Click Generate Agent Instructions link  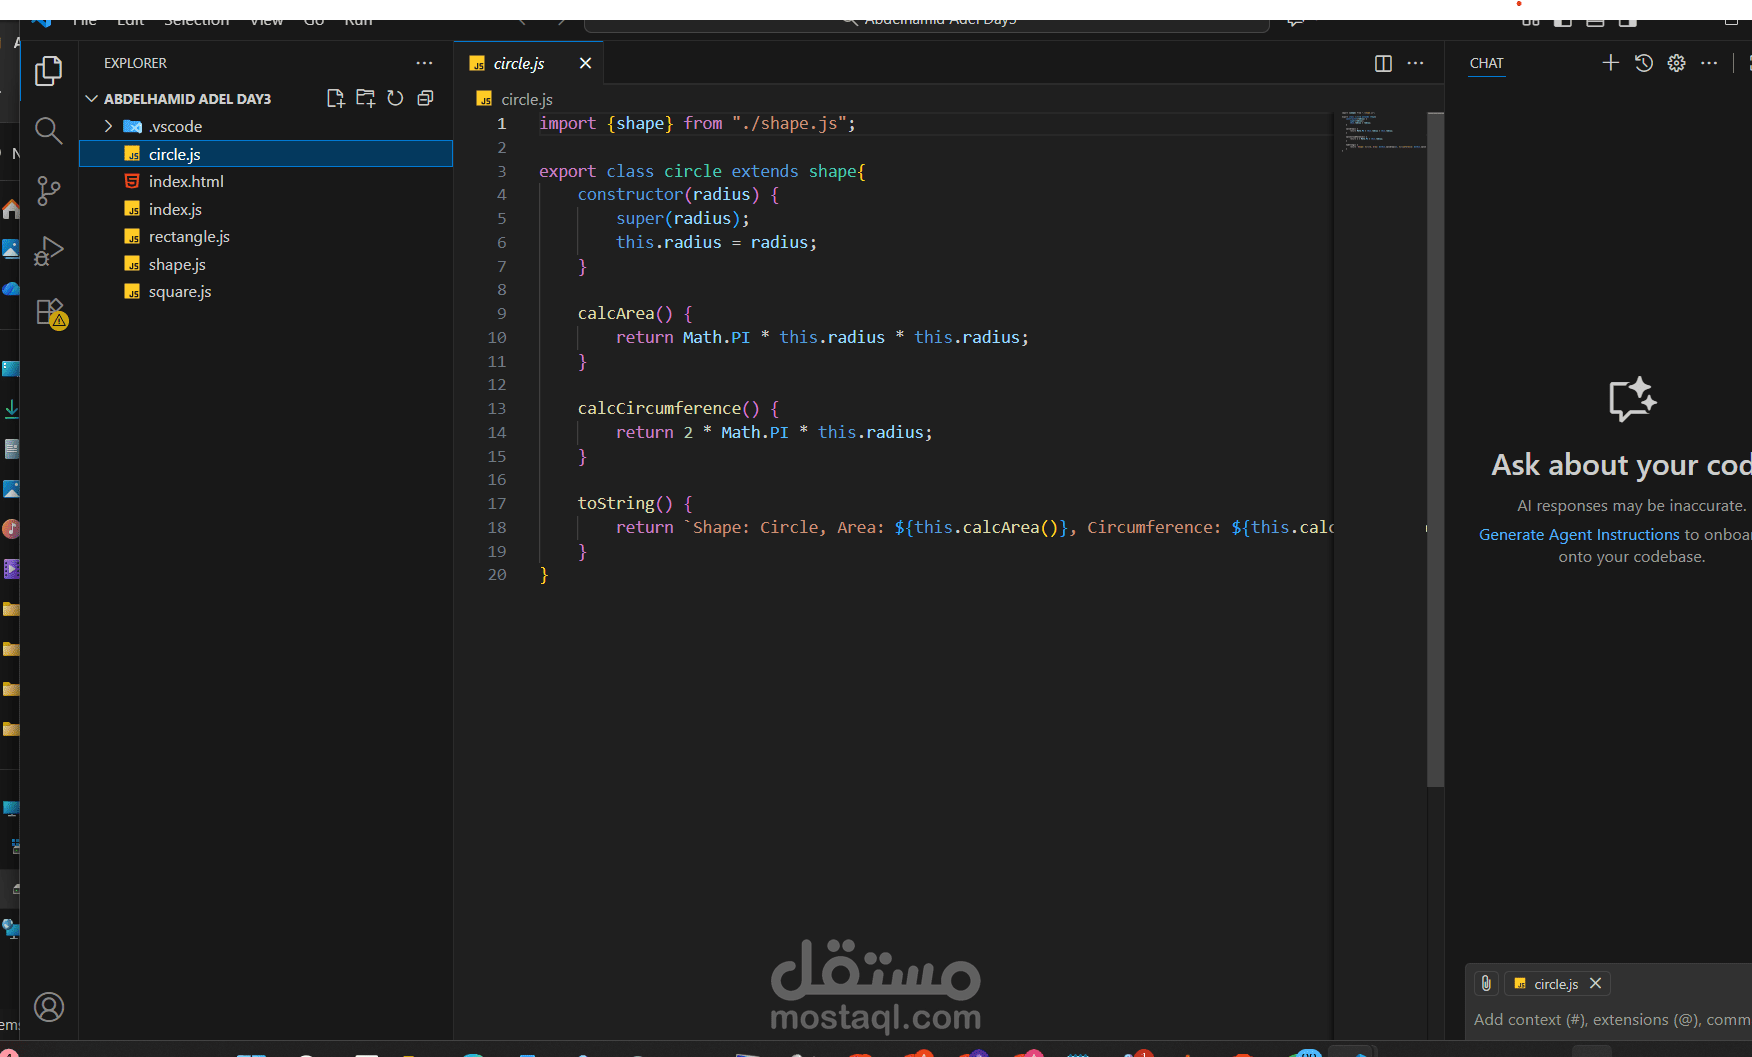1579,534
